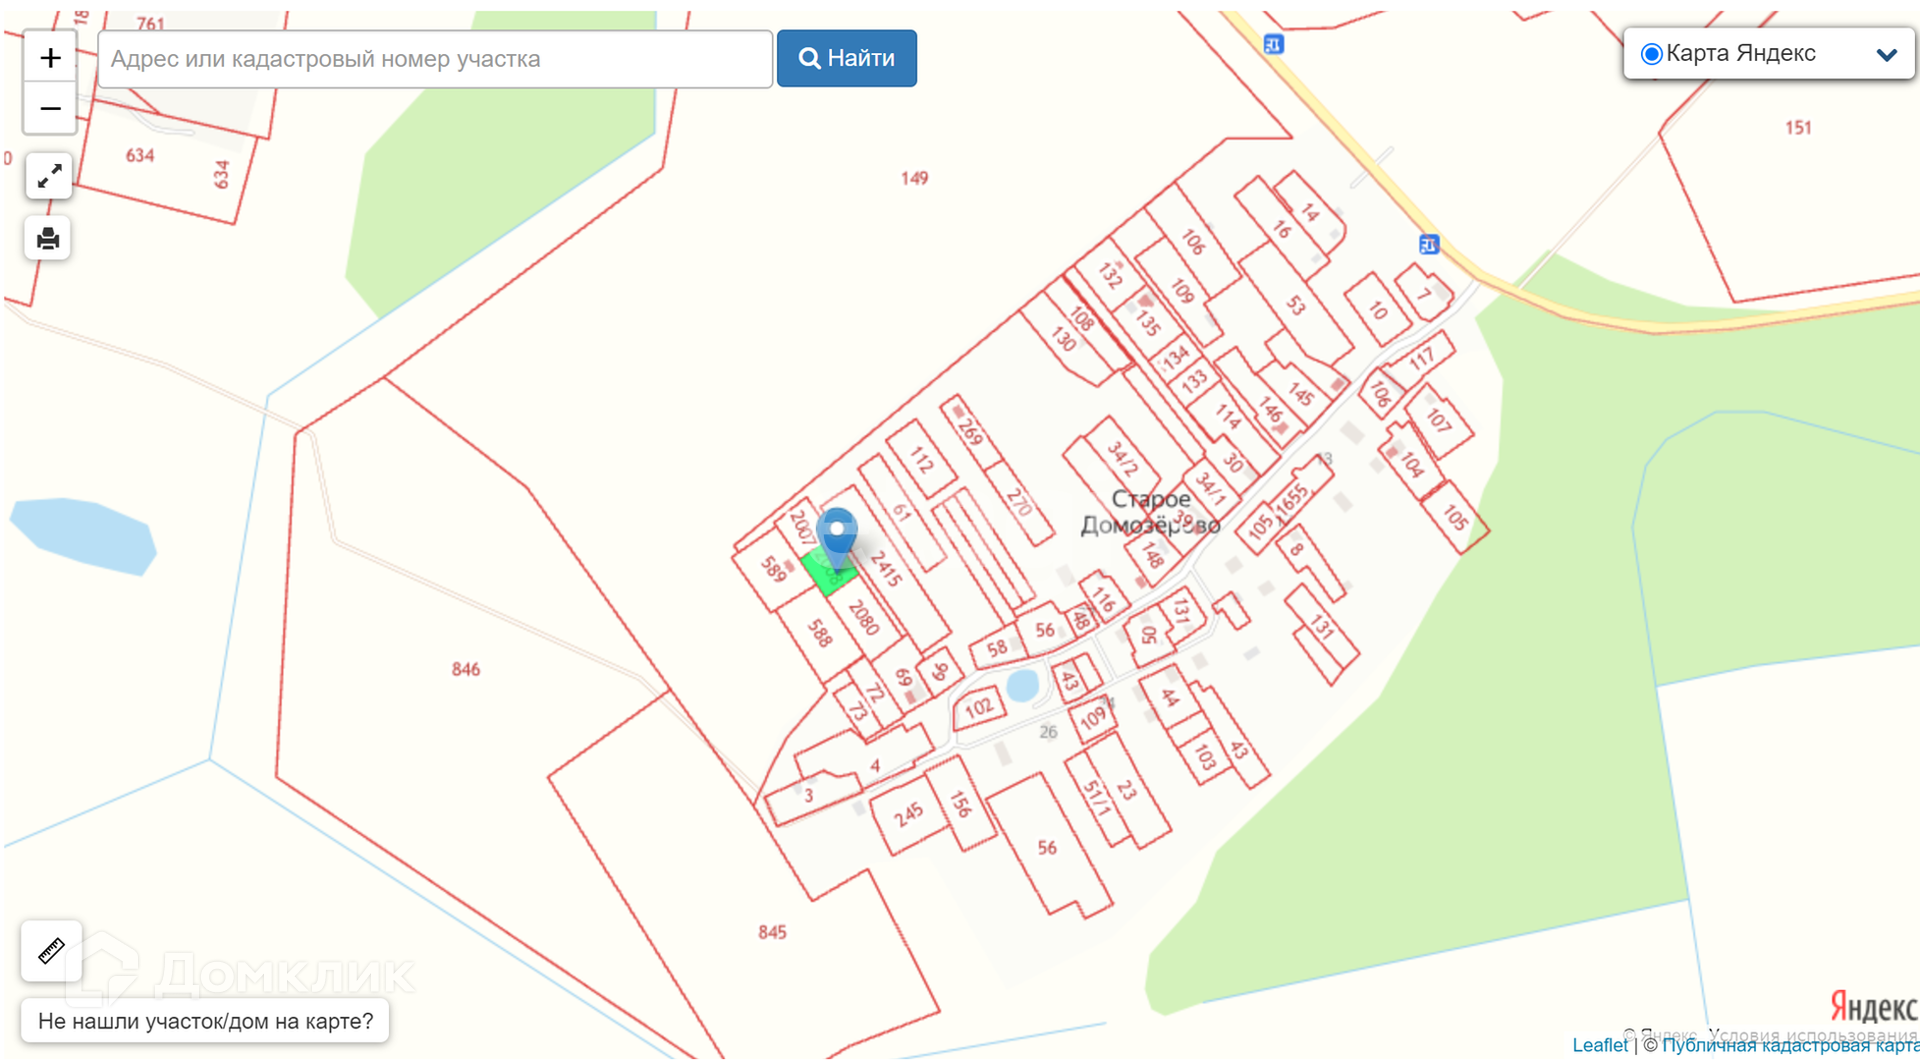The height and width of the screenshot is (1060, 1920).
Task: Toggle fullscreen map view
Action: coord(49,177)
